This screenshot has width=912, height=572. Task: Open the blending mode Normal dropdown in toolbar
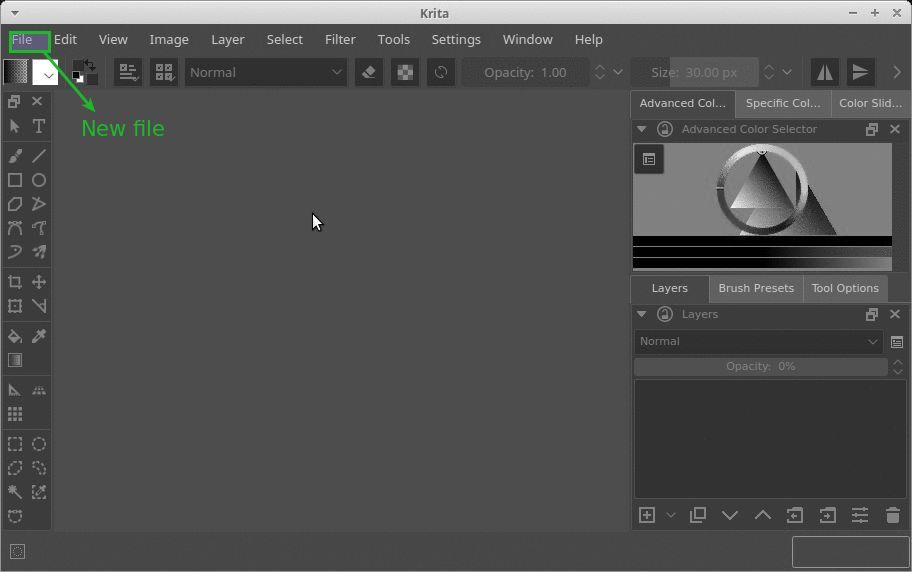pos(266,72)
